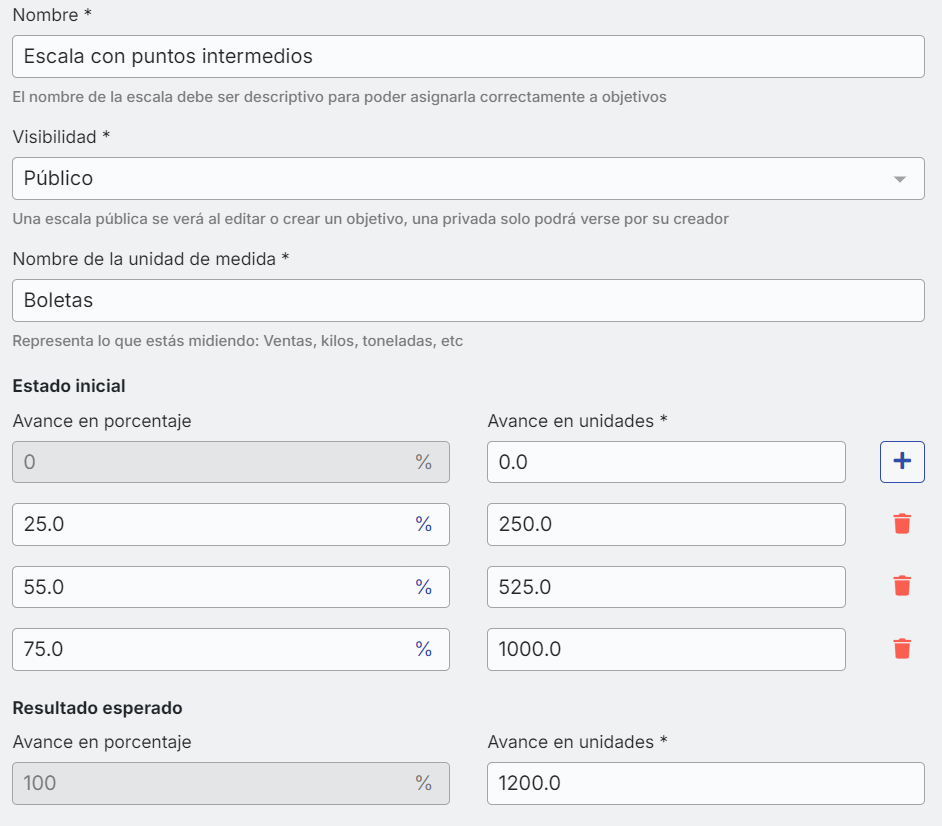Click the percent symbol in the 25.0 row
This screenshot has width=942, height=826.
point(424,524)
